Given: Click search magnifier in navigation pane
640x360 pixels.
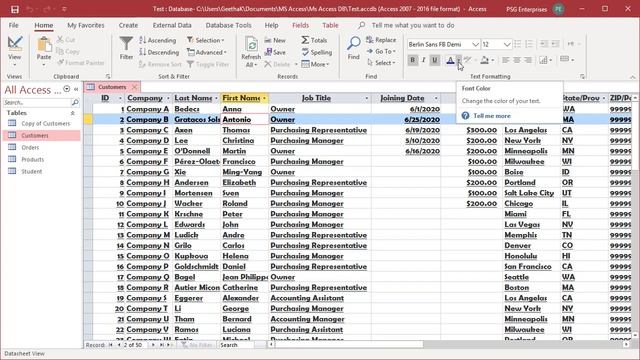Looking at the screenshot, I should tap(75, 102).
